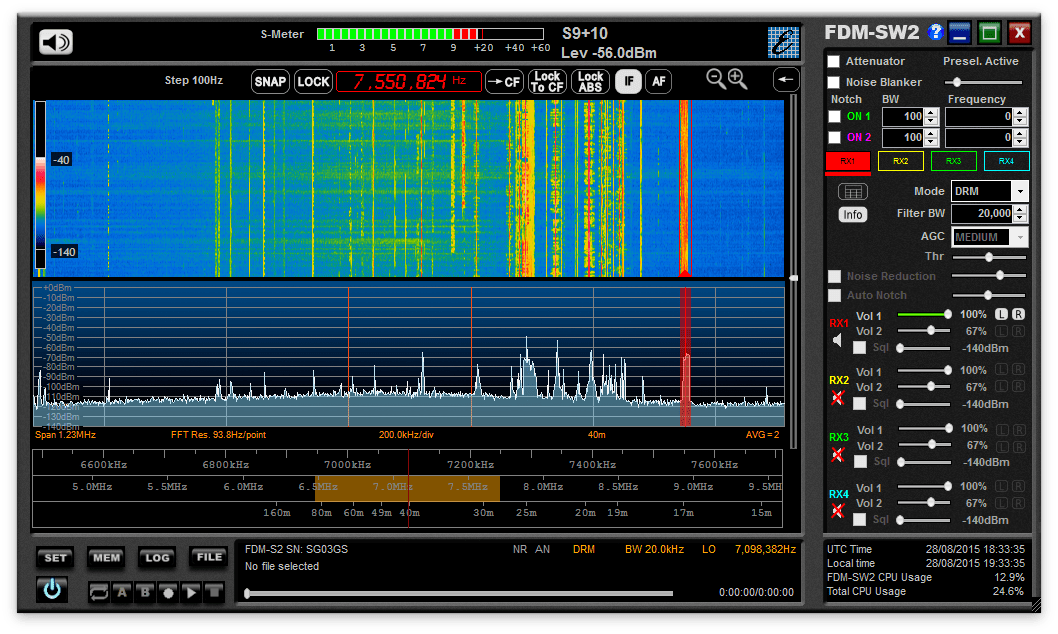Image resolution: width=1058 pixels, height=634 pixels.
Task: Switch to the RX2 receiver tab
Action: pos(900,161)
